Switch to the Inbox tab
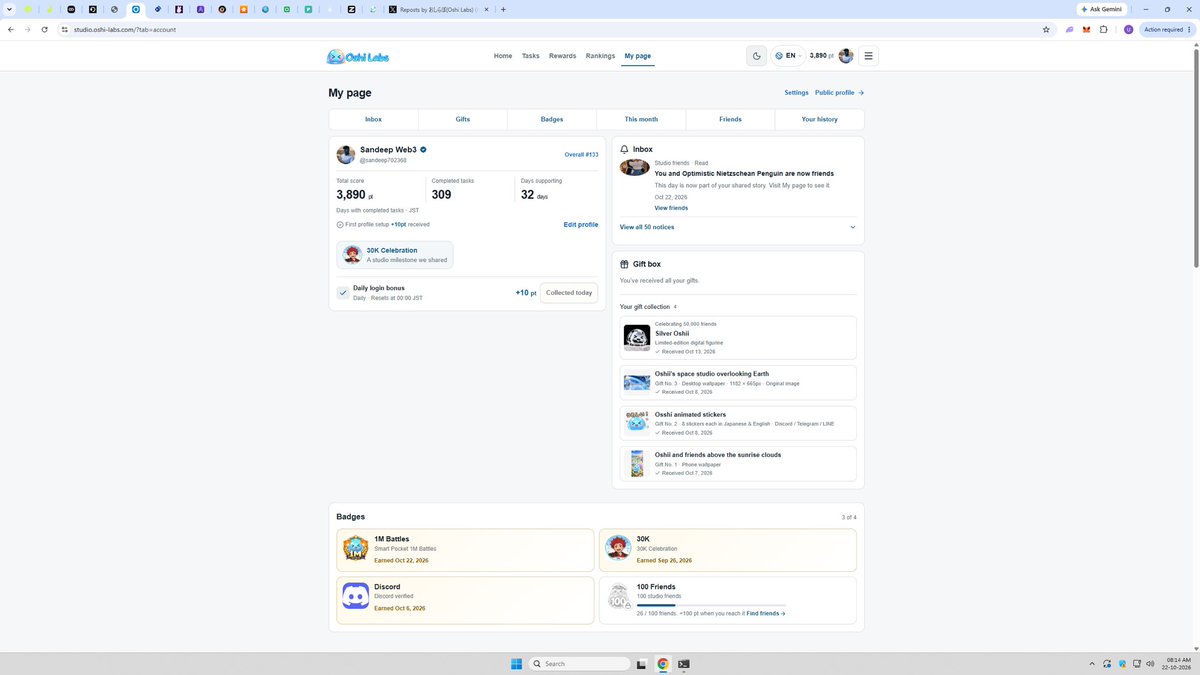1200x675 pixels. (373, 119)
